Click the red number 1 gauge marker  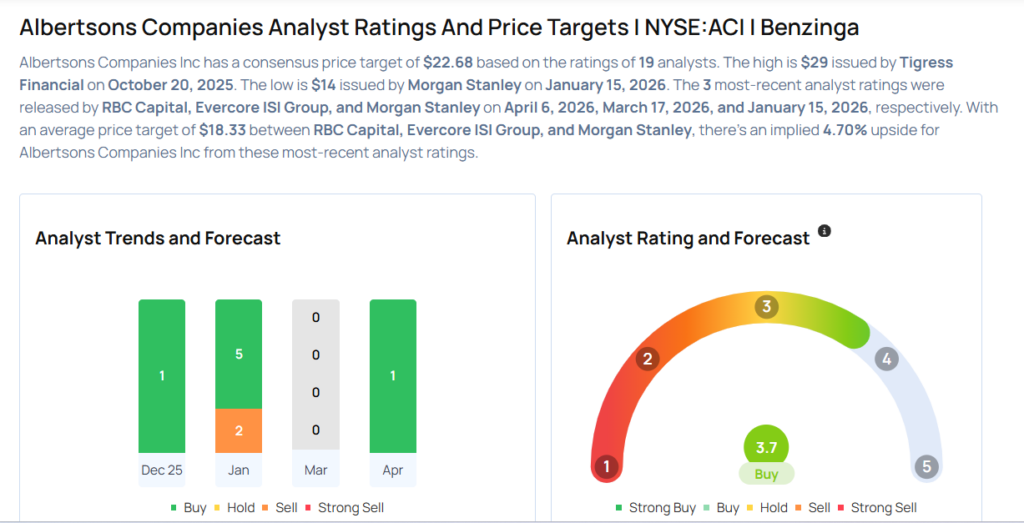pyautogui.click(x=605, y=466)
